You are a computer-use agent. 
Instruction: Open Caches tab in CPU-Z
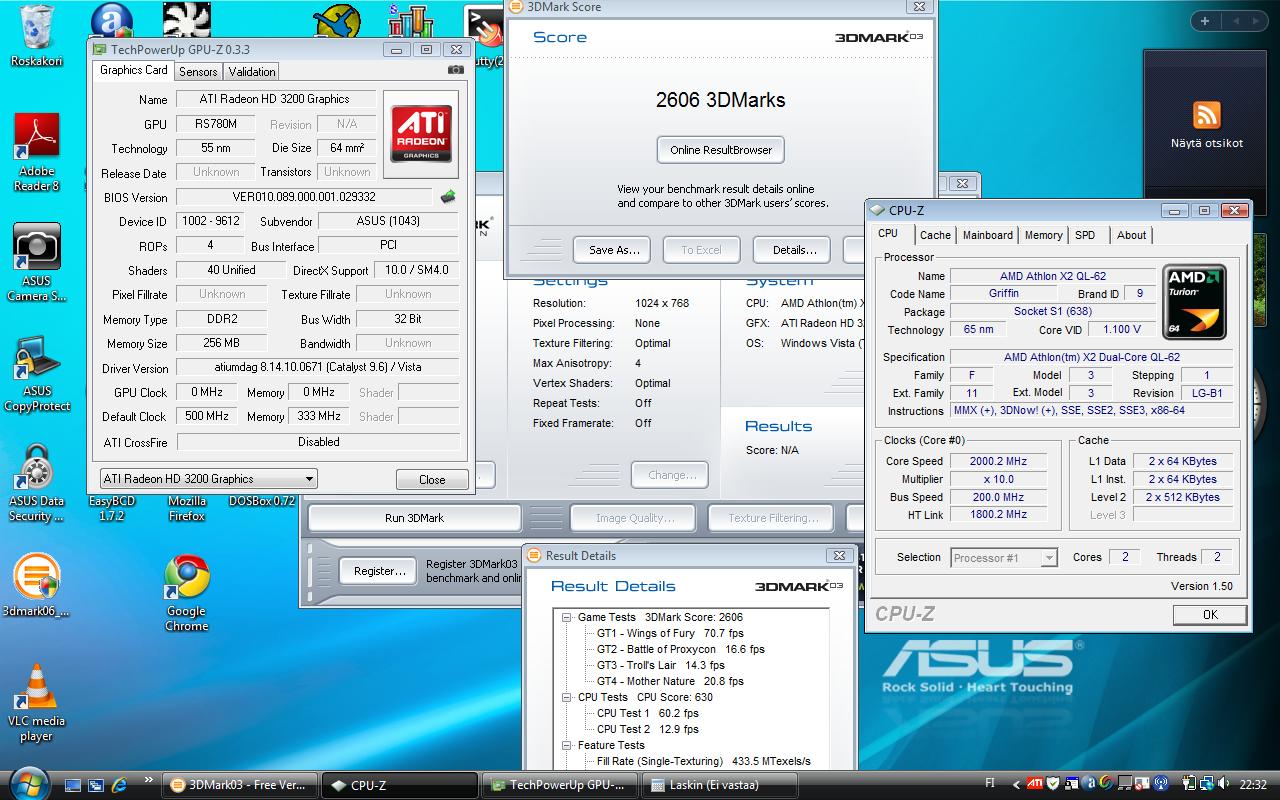point(935,235)
